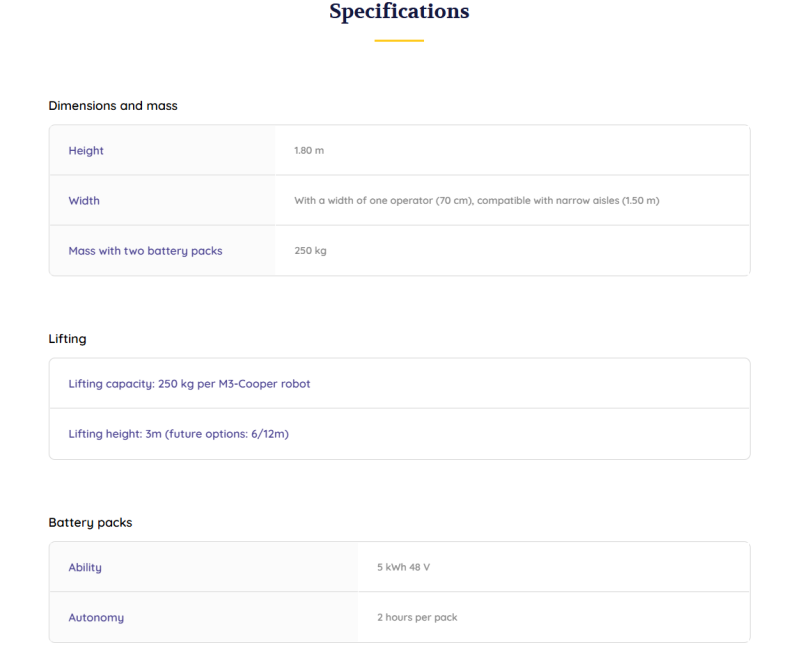800x652 pixels.
Task: Click the Battery packs section title
Action: (90, 522)
